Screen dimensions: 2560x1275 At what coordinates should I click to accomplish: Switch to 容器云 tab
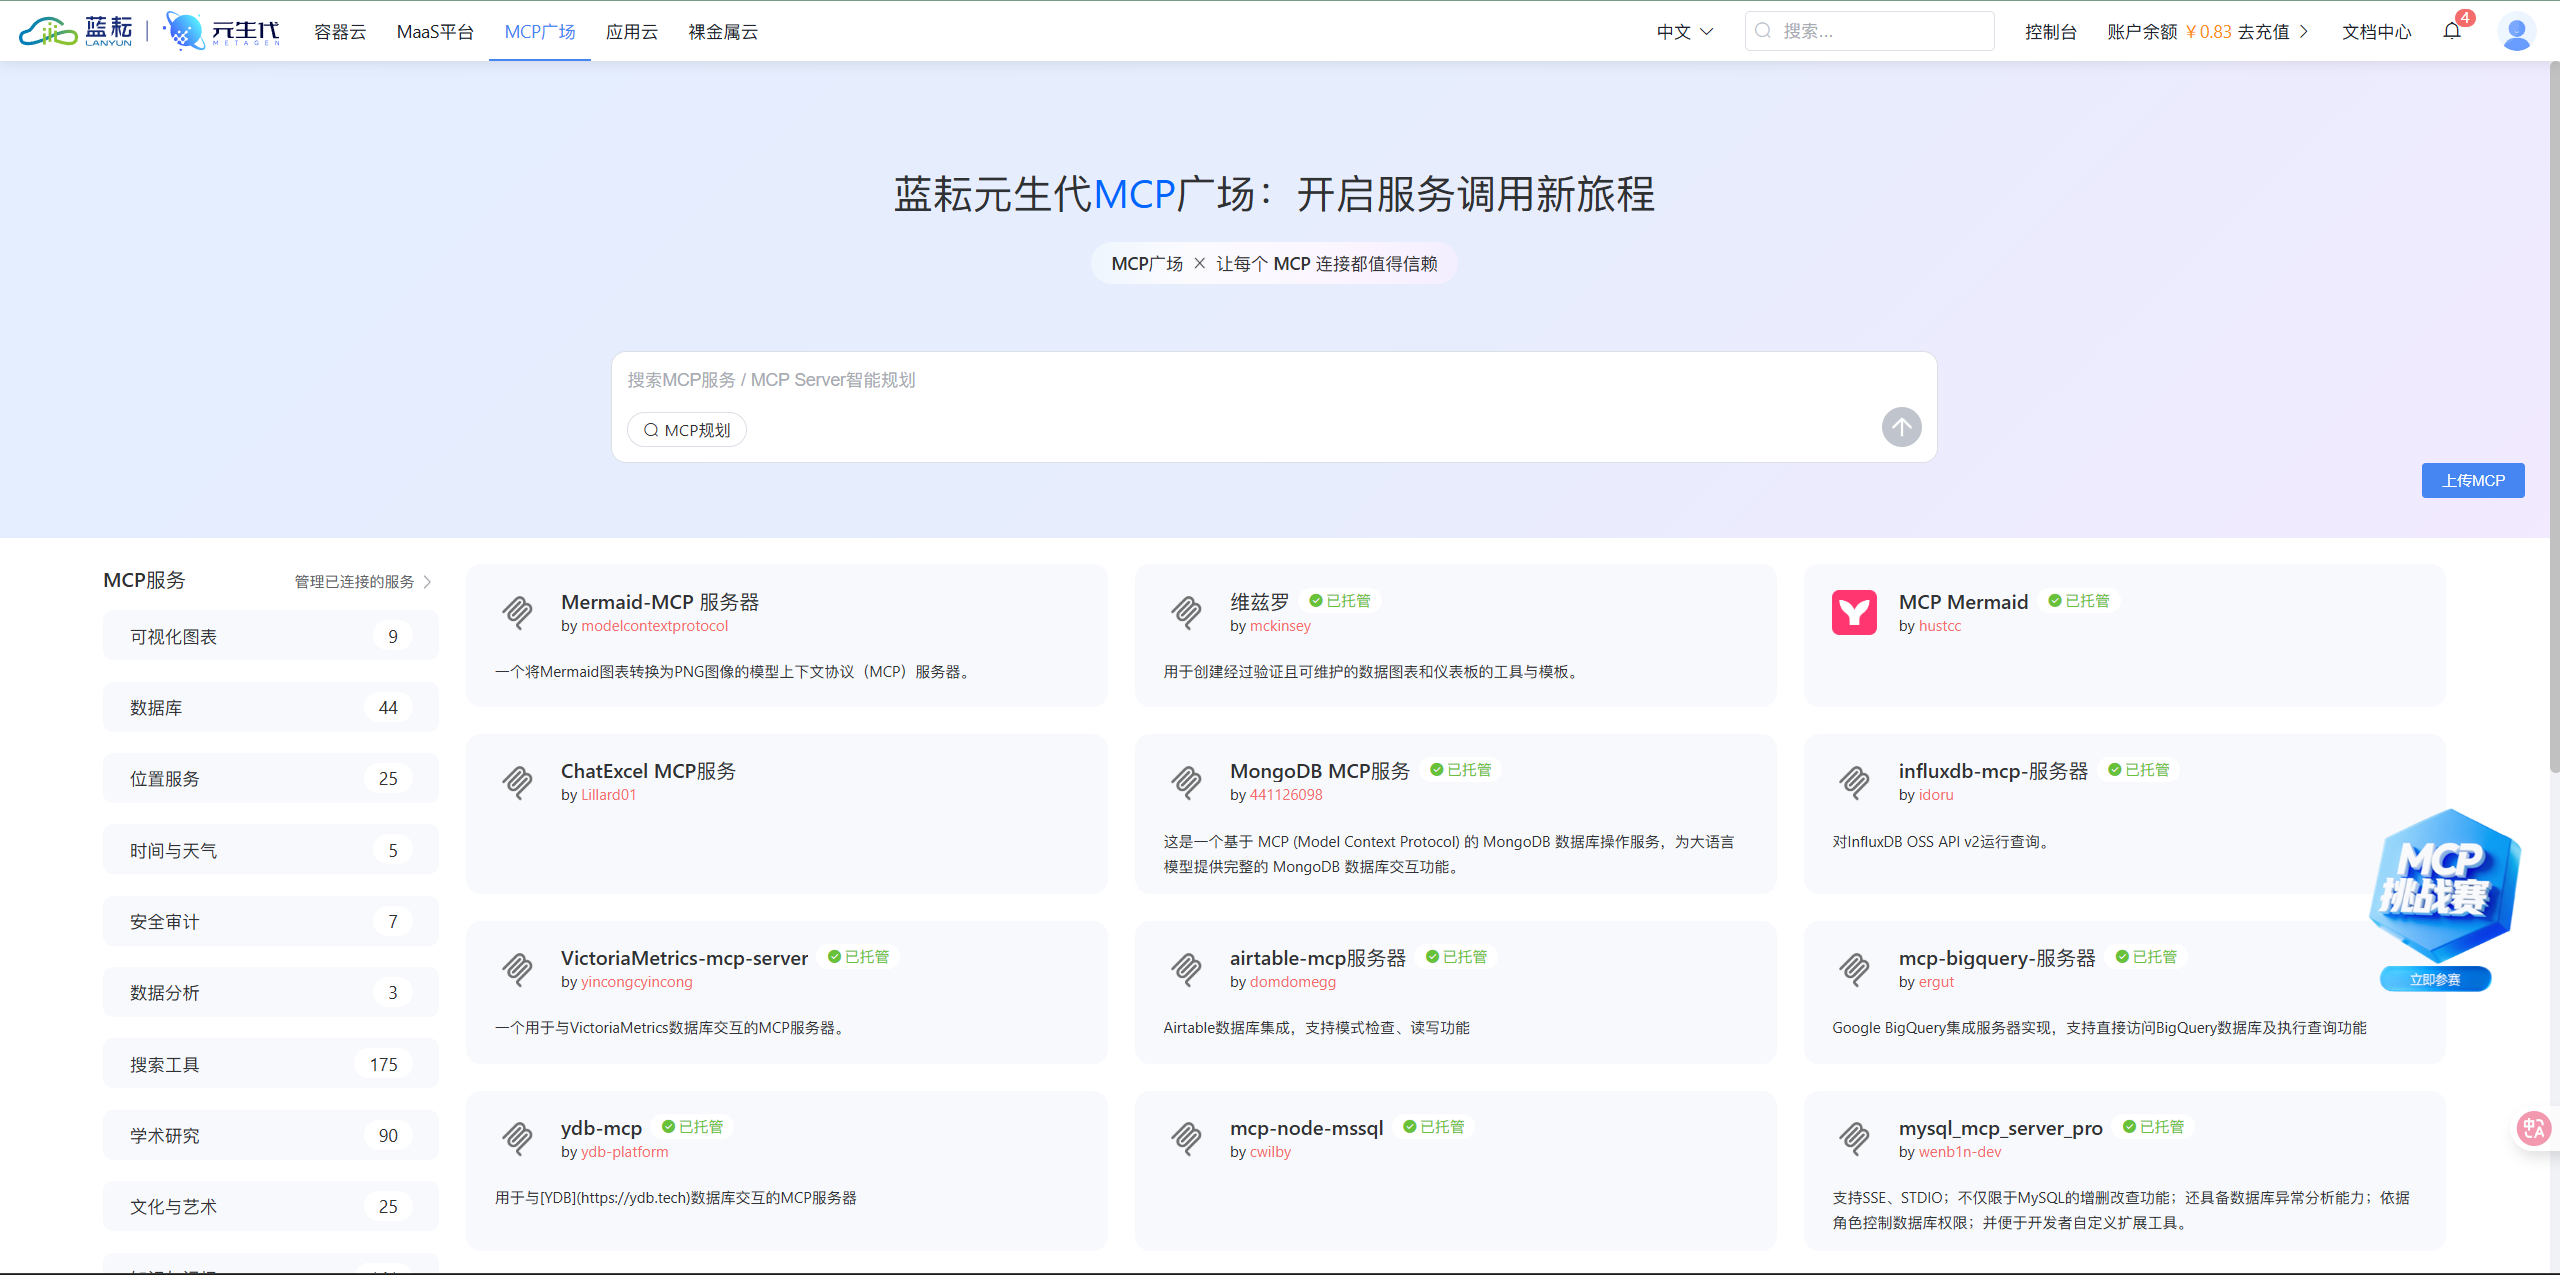[340, 32]
